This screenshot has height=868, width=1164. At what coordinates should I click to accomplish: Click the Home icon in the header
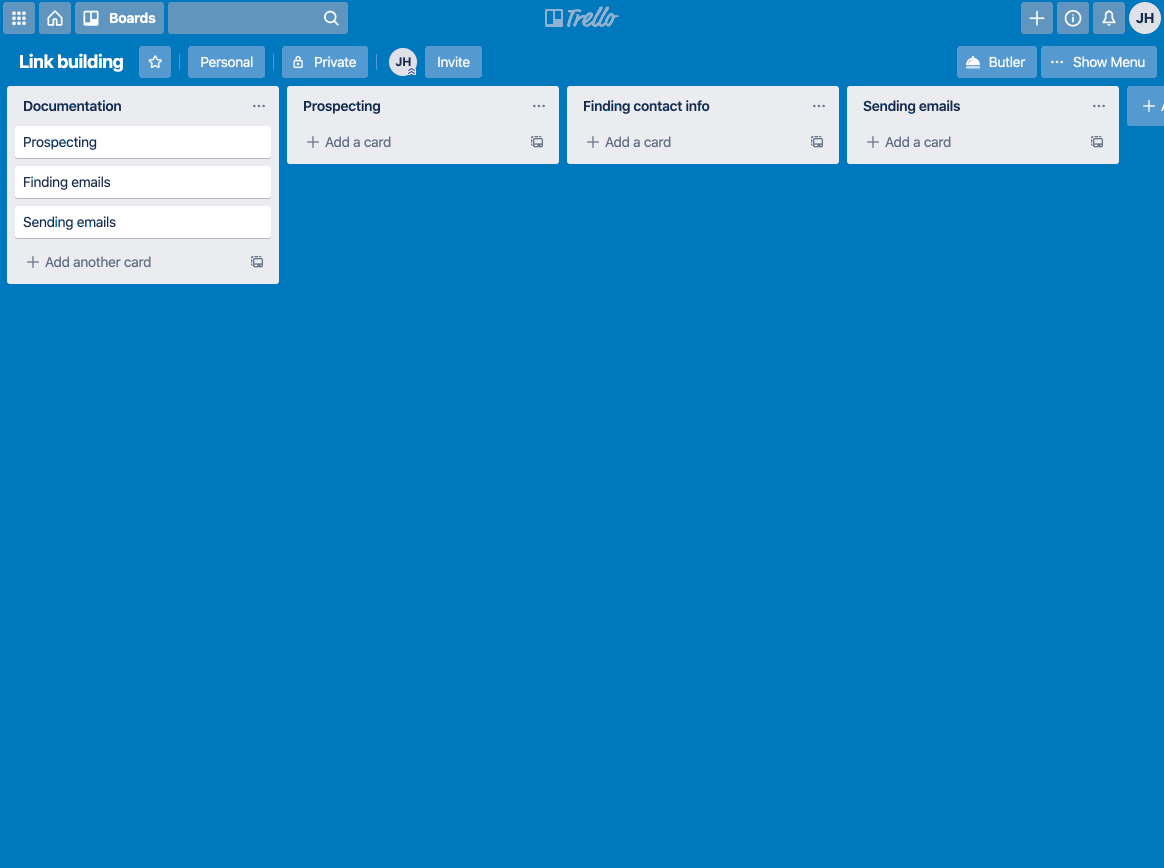click(x=54, y=17)
